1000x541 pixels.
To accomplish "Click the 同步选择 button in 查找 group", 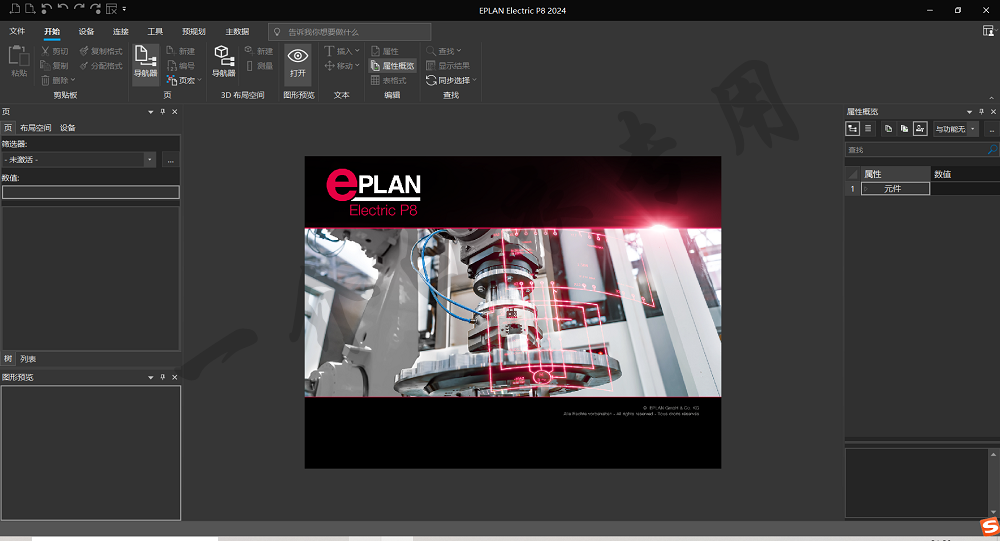I will click(451, 80).
